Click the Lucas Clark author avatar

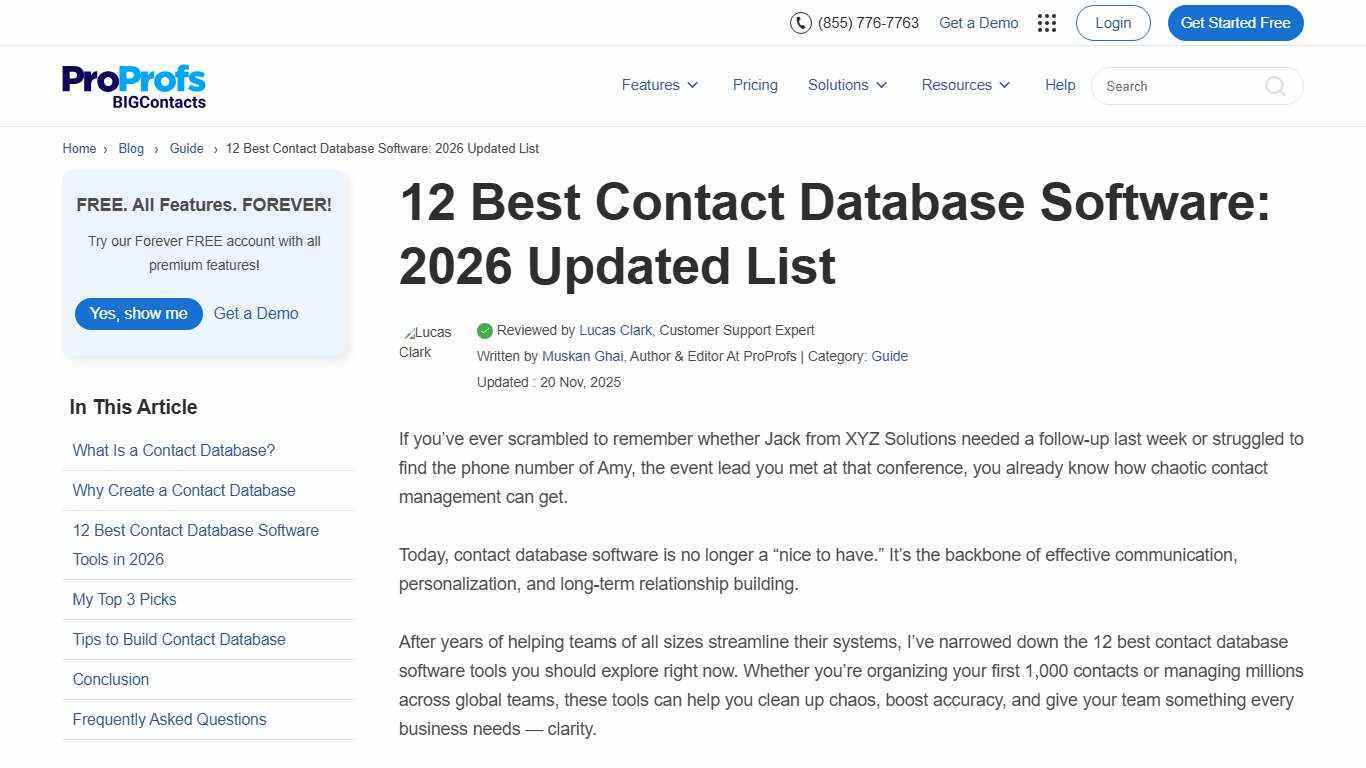(427, 342)
